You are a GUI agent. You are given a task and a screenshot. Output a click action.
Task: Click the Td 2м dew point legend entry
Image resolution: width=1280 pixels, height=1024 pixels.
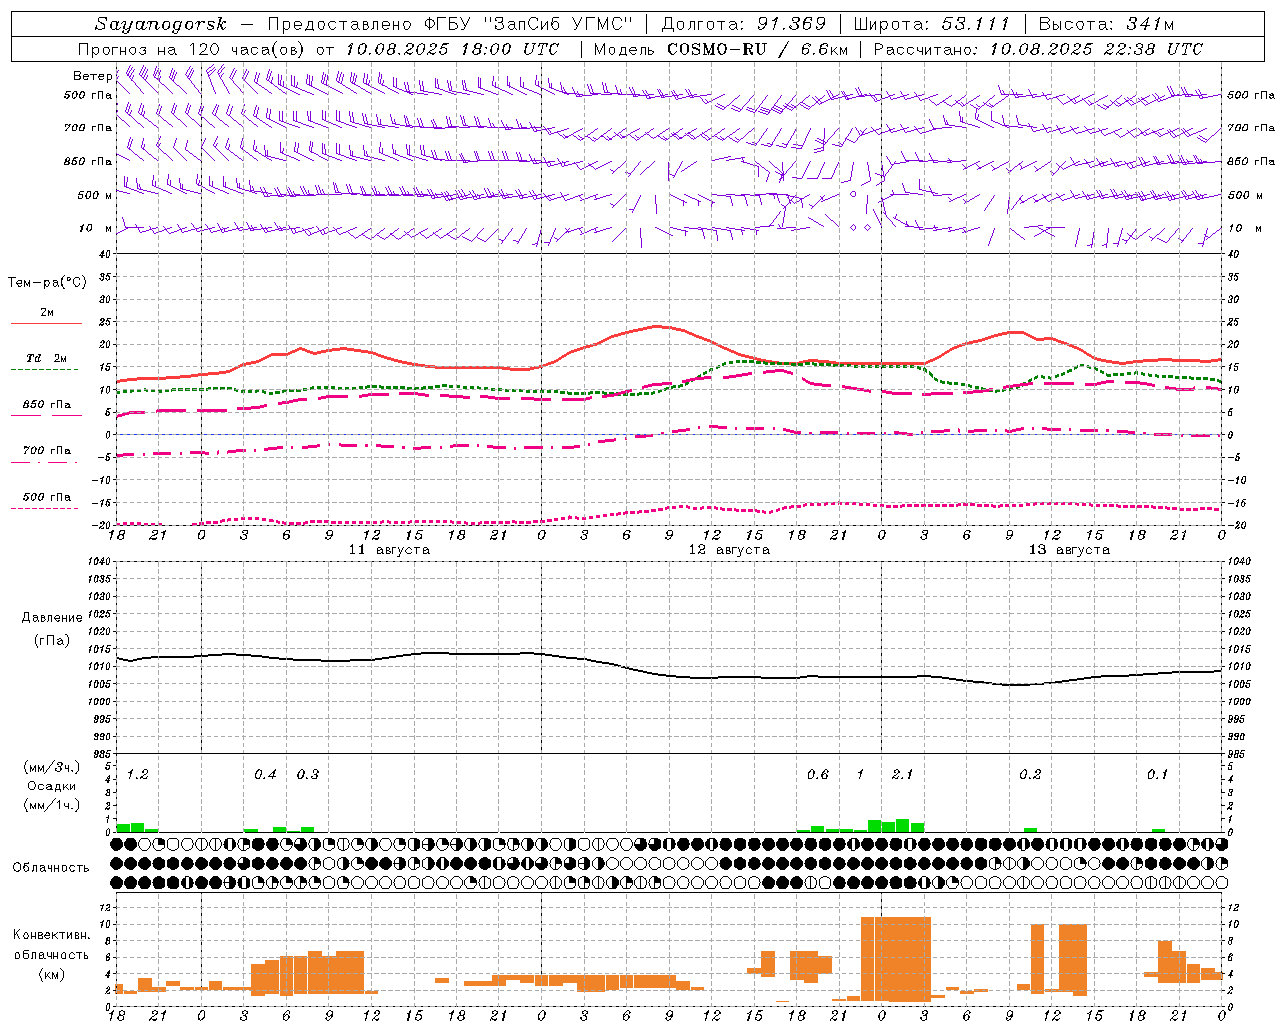47,358
